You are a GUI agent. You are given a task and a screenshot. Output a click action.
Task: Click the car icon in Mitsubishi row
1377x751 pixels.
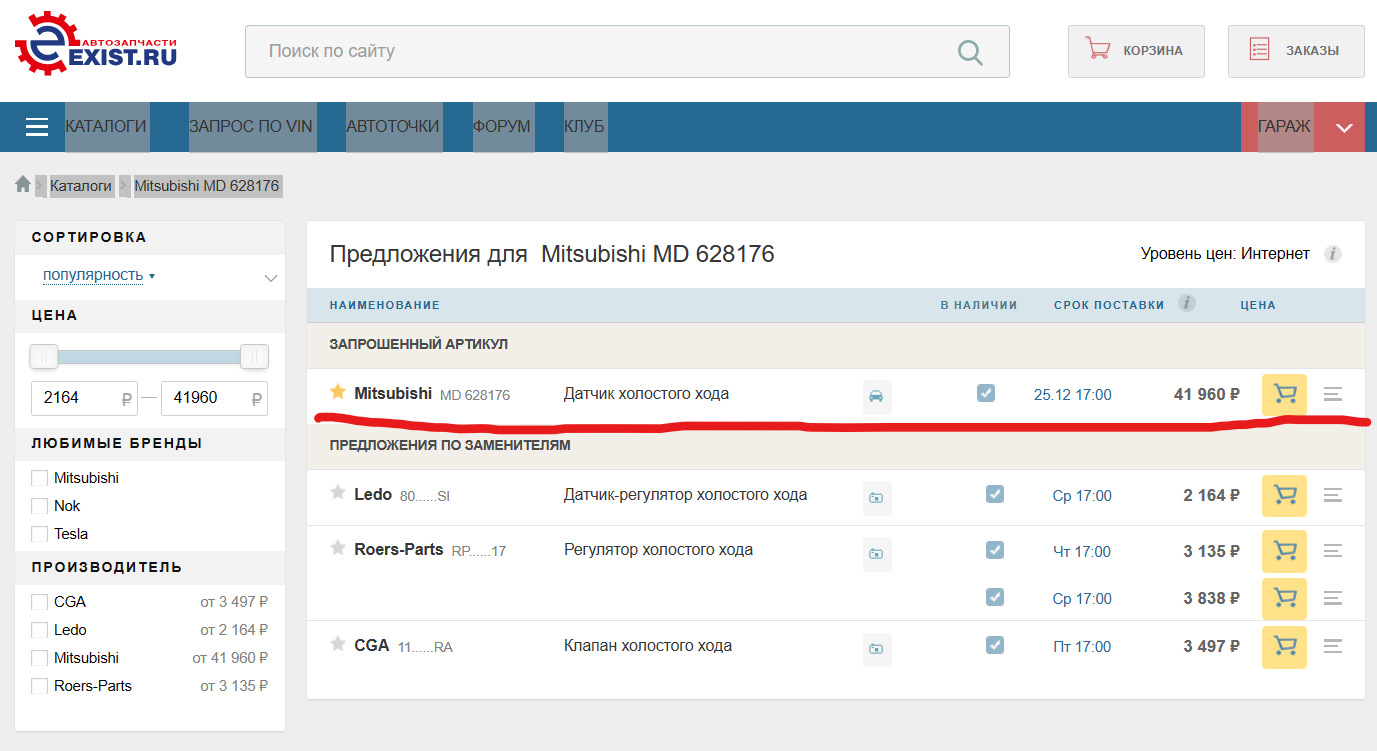click(877, 397)
